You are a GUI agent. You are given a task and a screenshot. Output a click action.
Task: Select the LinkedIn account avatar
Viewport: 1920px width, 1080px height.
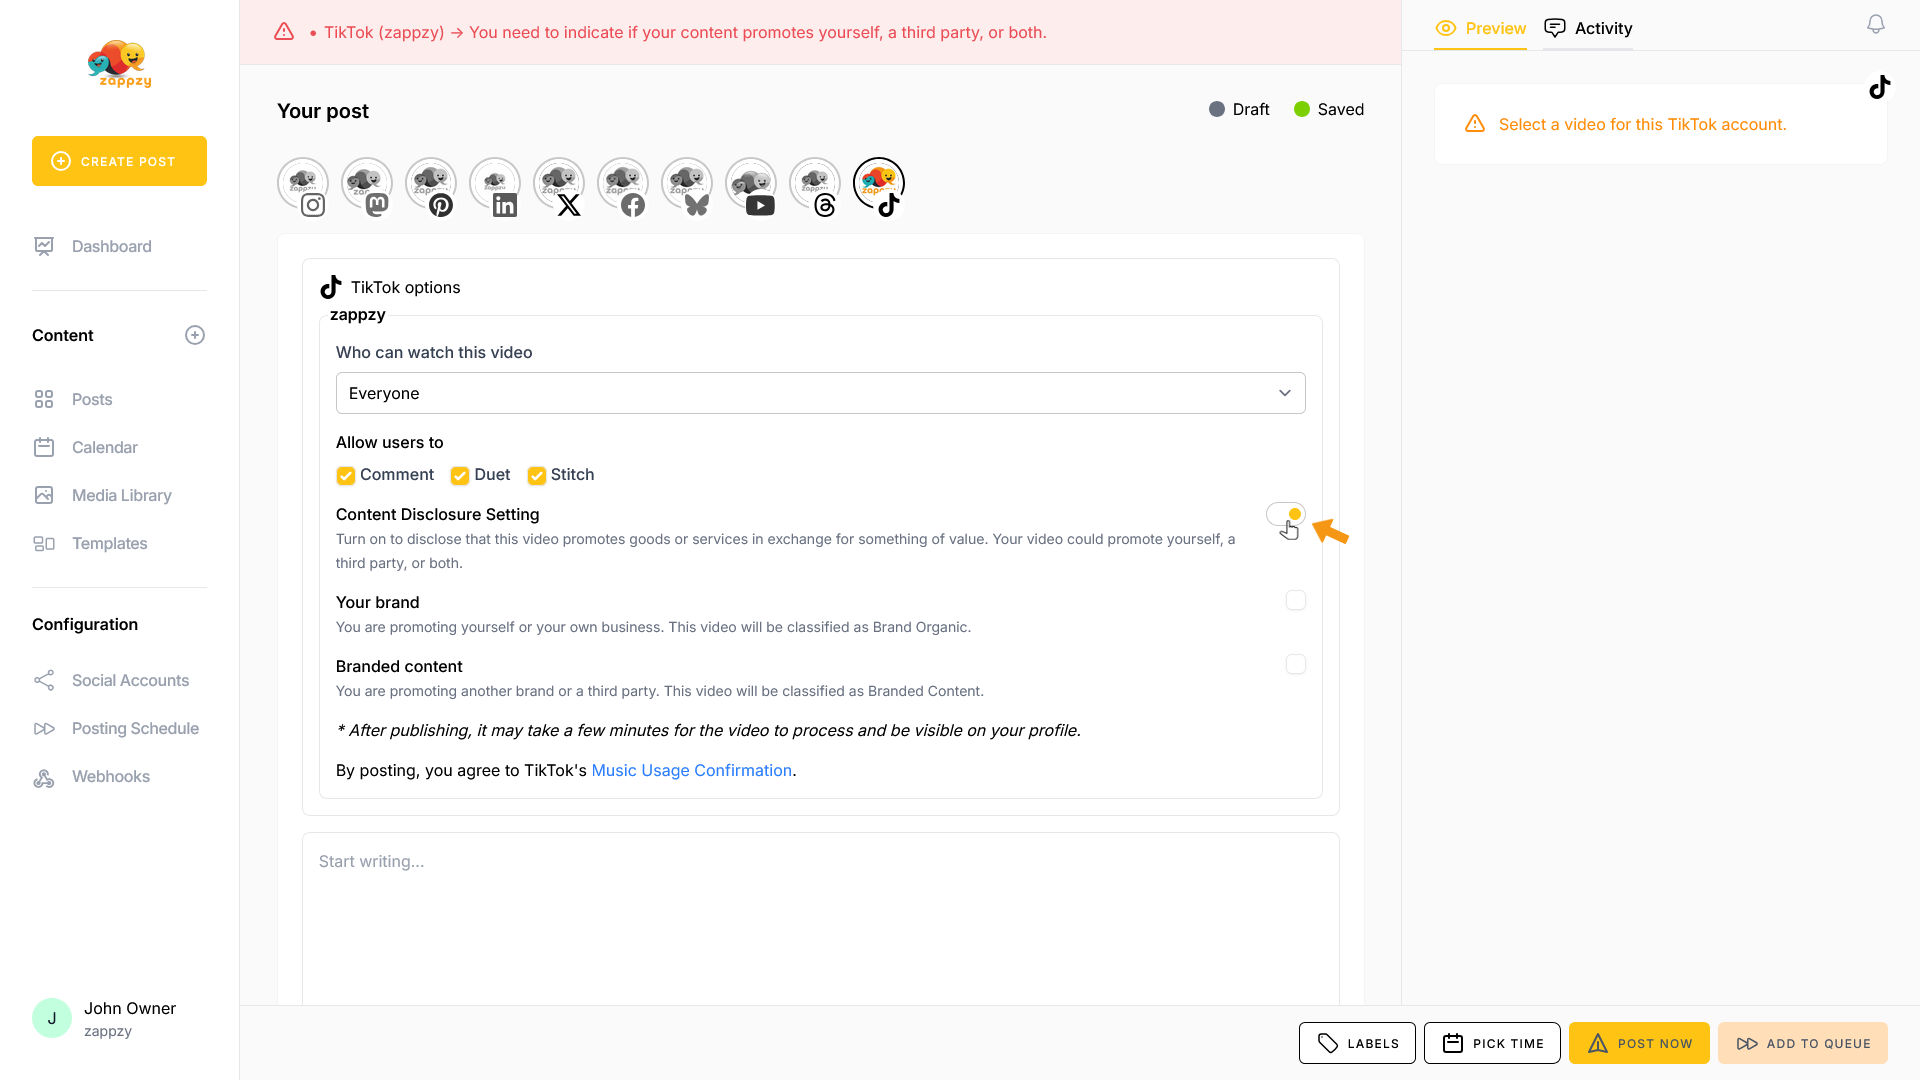click(x=494, y=185)
